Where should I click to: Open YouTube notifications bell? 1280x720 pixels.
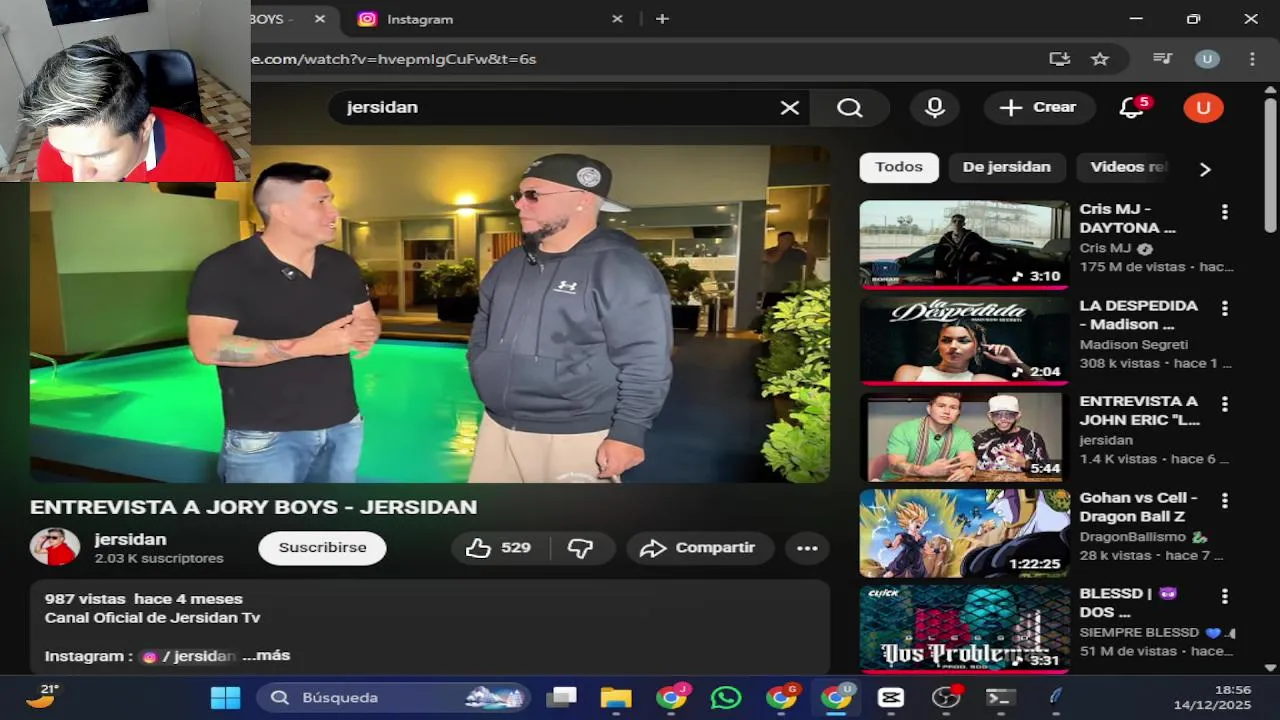point(1131,108)
